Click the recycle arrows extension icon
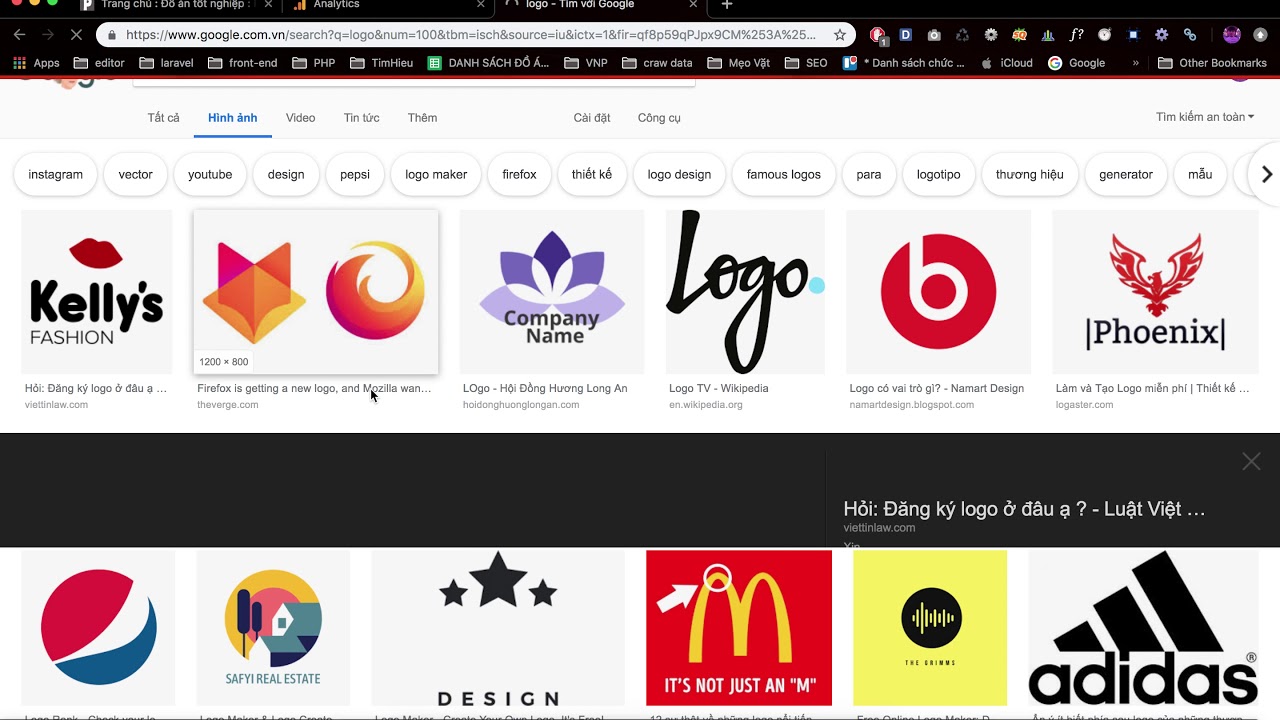 point(962,34)
